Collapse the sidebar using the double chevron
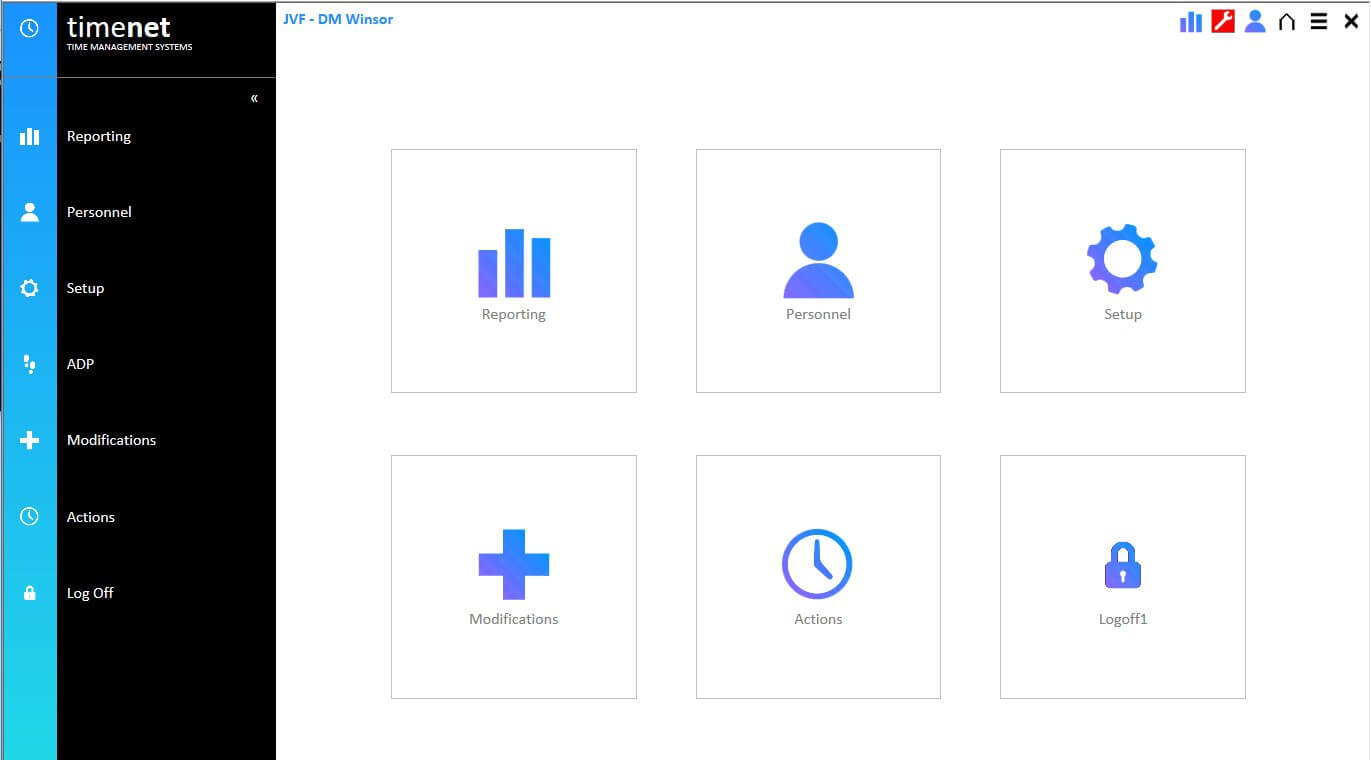The width and height of the screenshot is (1371, 760). (254, 97)
